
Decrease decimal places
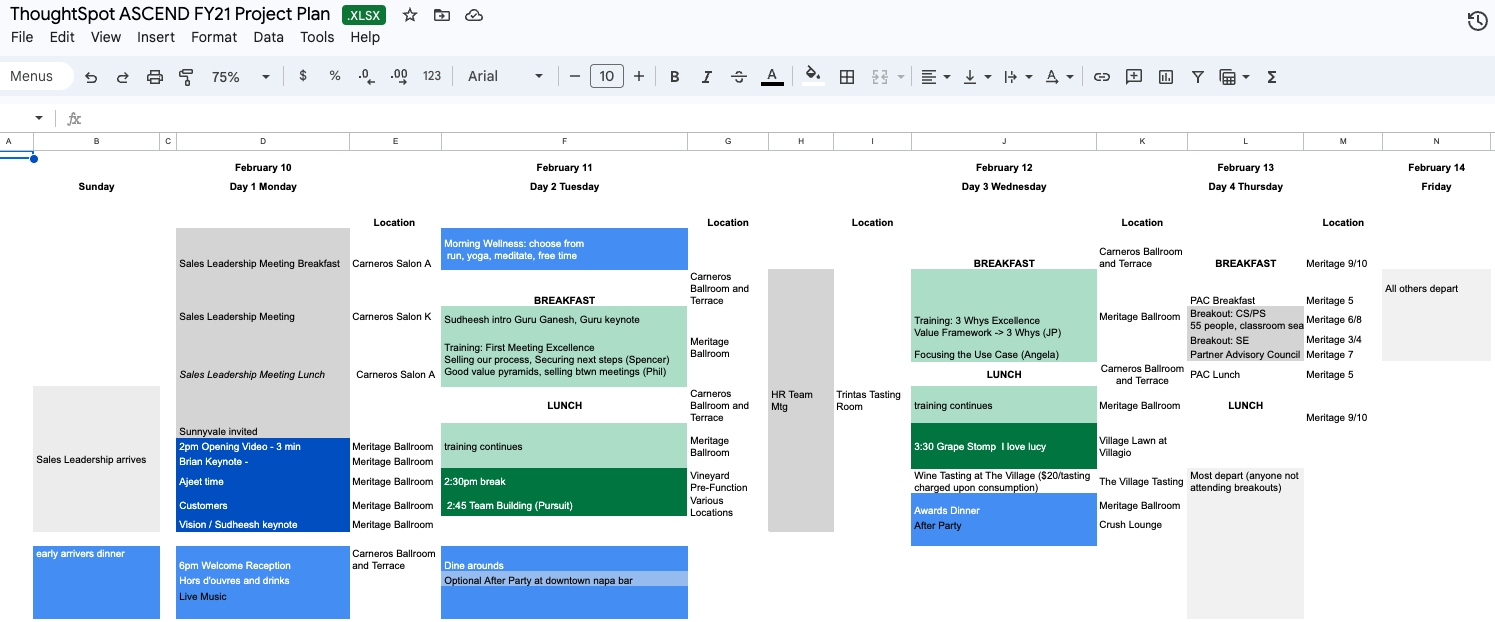click(366, 76)
